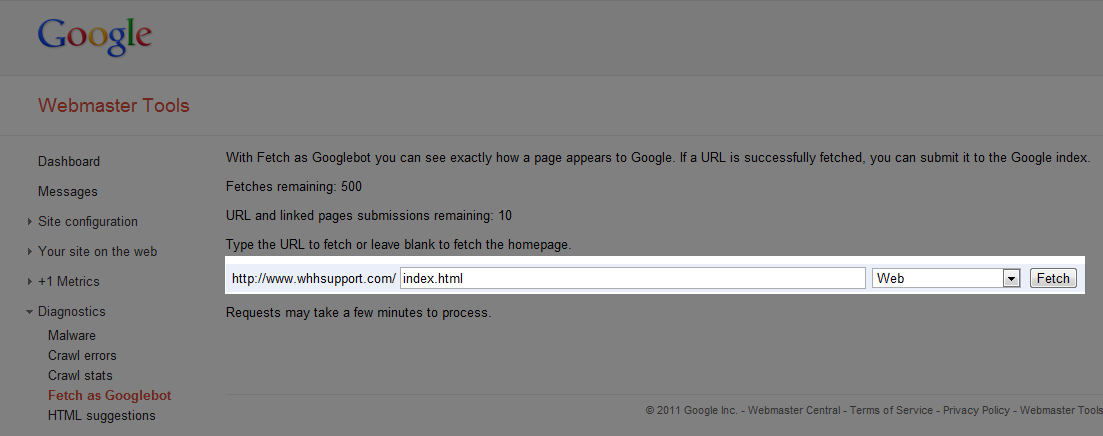Click the URL path input field
Viewport: 1103px width, 436px height.
(632, 279)
